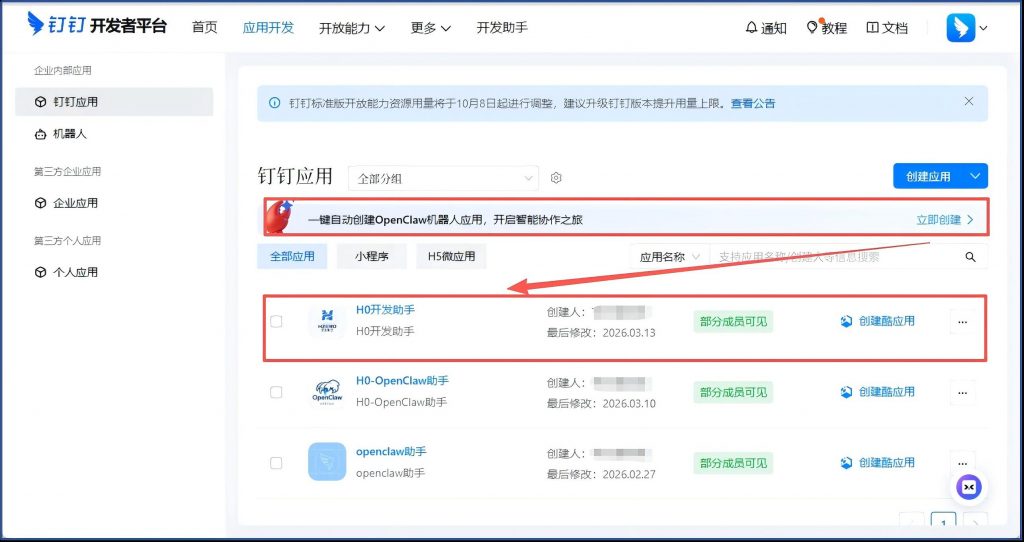
Task: Click the gear icon beside 全部分组
Action: coord(557,178)
